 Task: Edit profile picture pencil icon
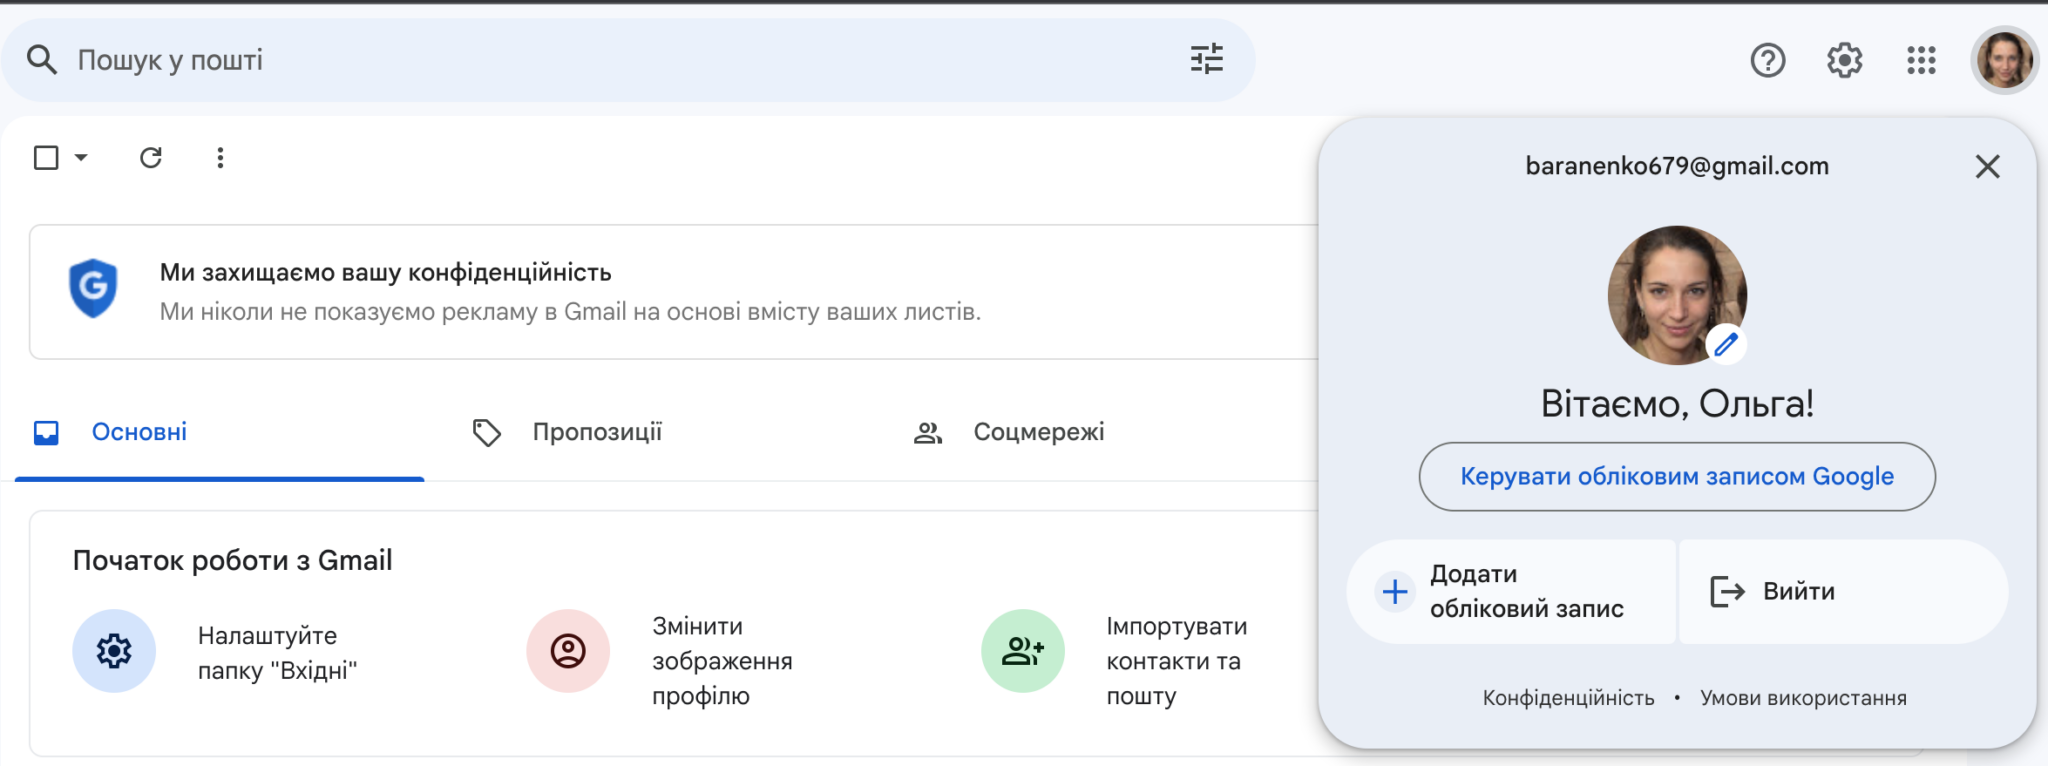click(1726, 345)
